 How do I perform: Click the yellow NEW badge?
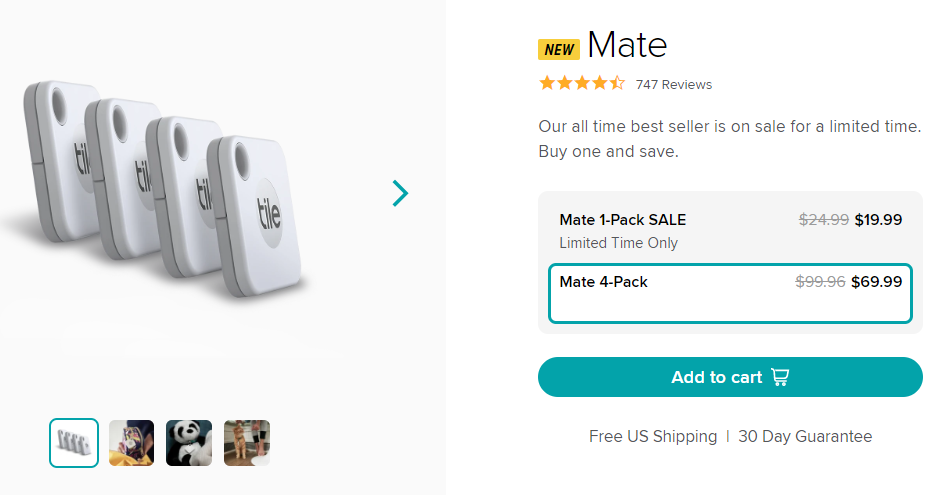coord(559,49)
